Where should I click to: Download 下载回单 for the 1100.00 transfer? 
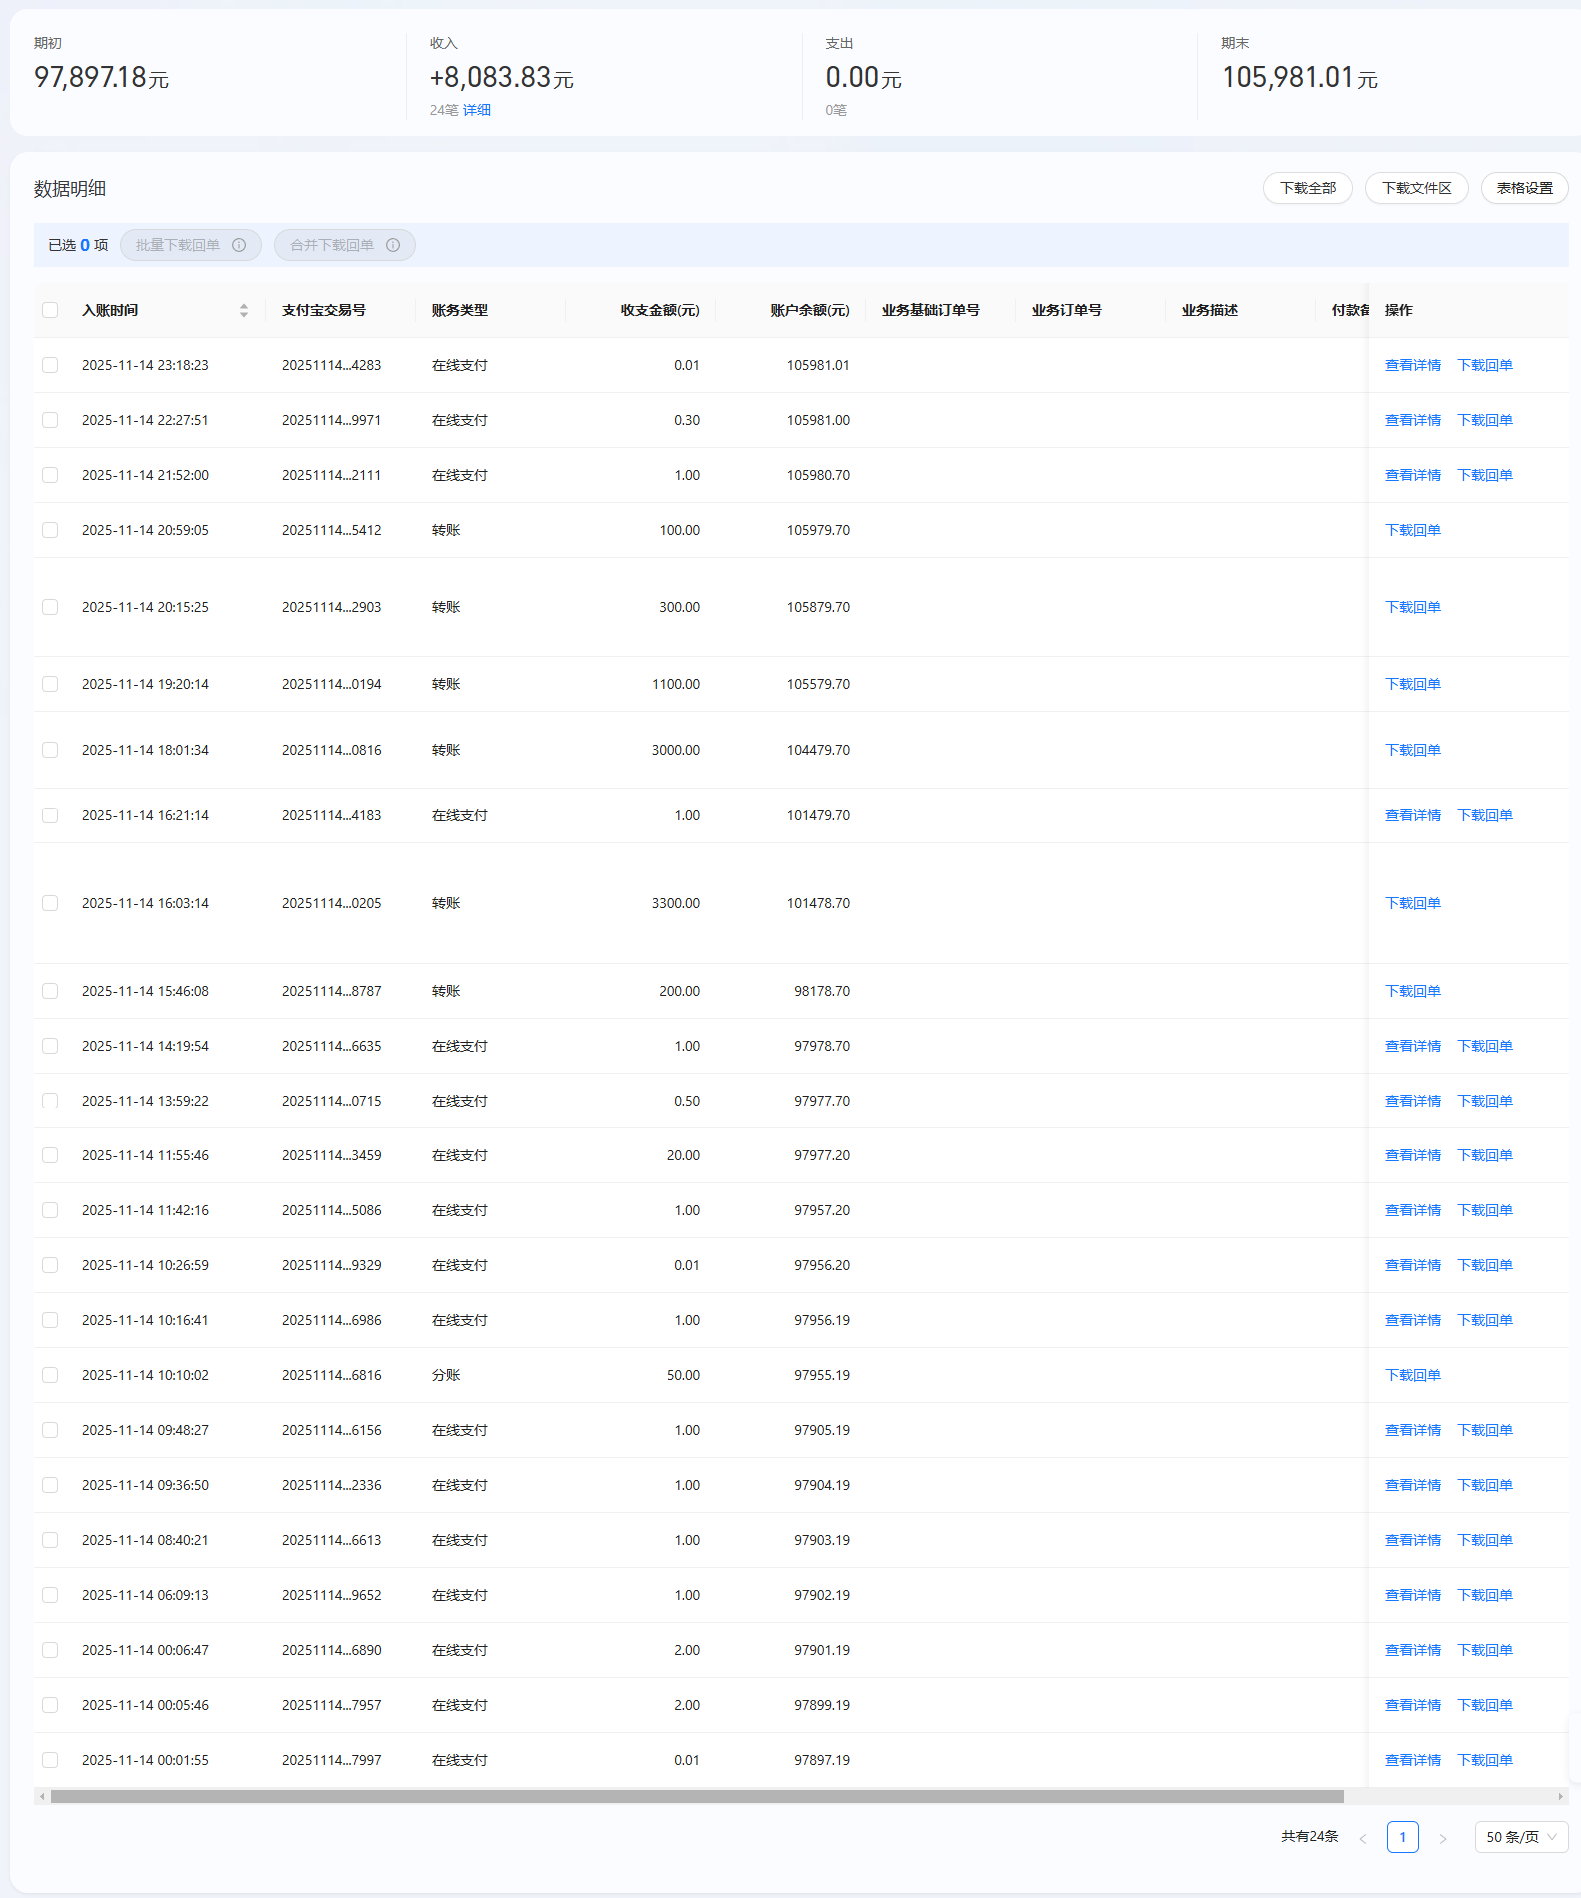click(x=1412, y=684)
